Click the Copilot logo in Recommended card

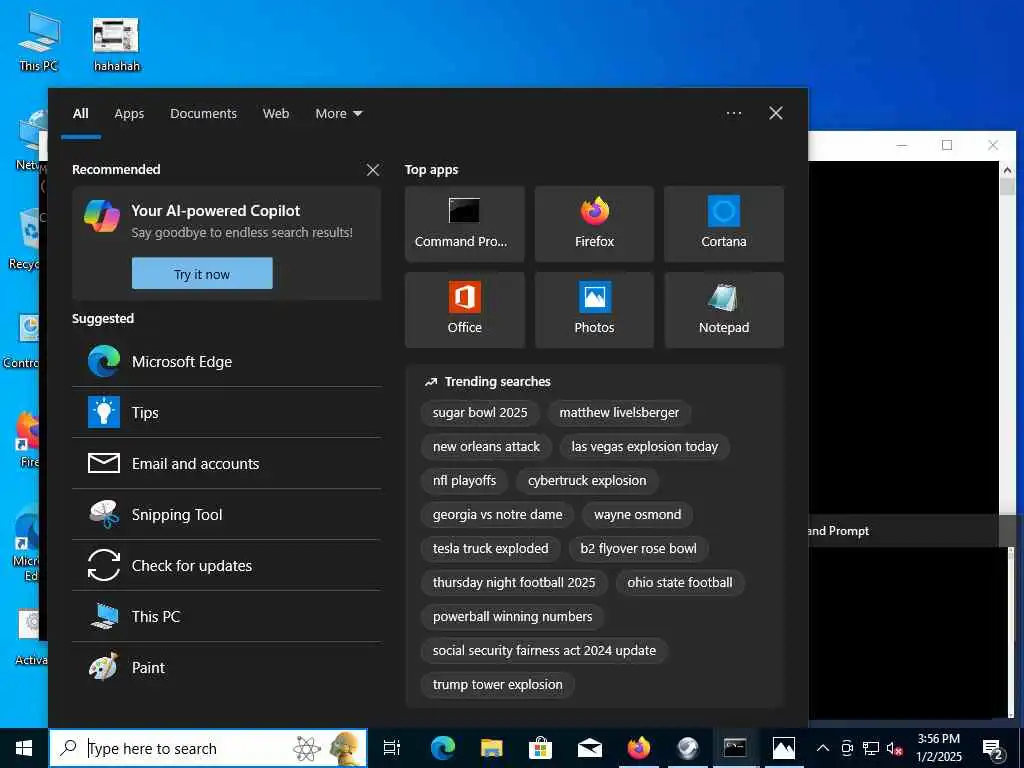click(102, 216)
